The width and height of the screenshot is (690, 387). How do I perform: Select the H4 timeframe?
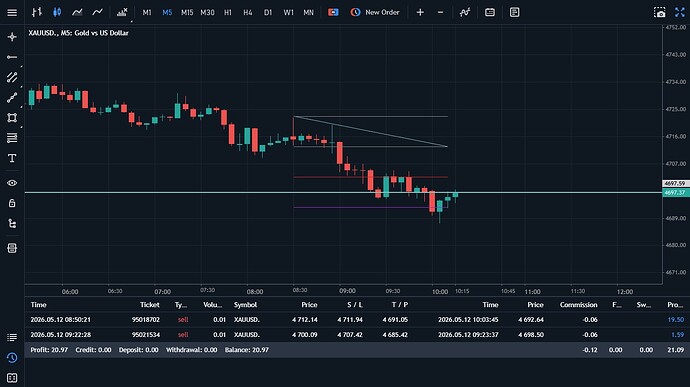(248, 12)
